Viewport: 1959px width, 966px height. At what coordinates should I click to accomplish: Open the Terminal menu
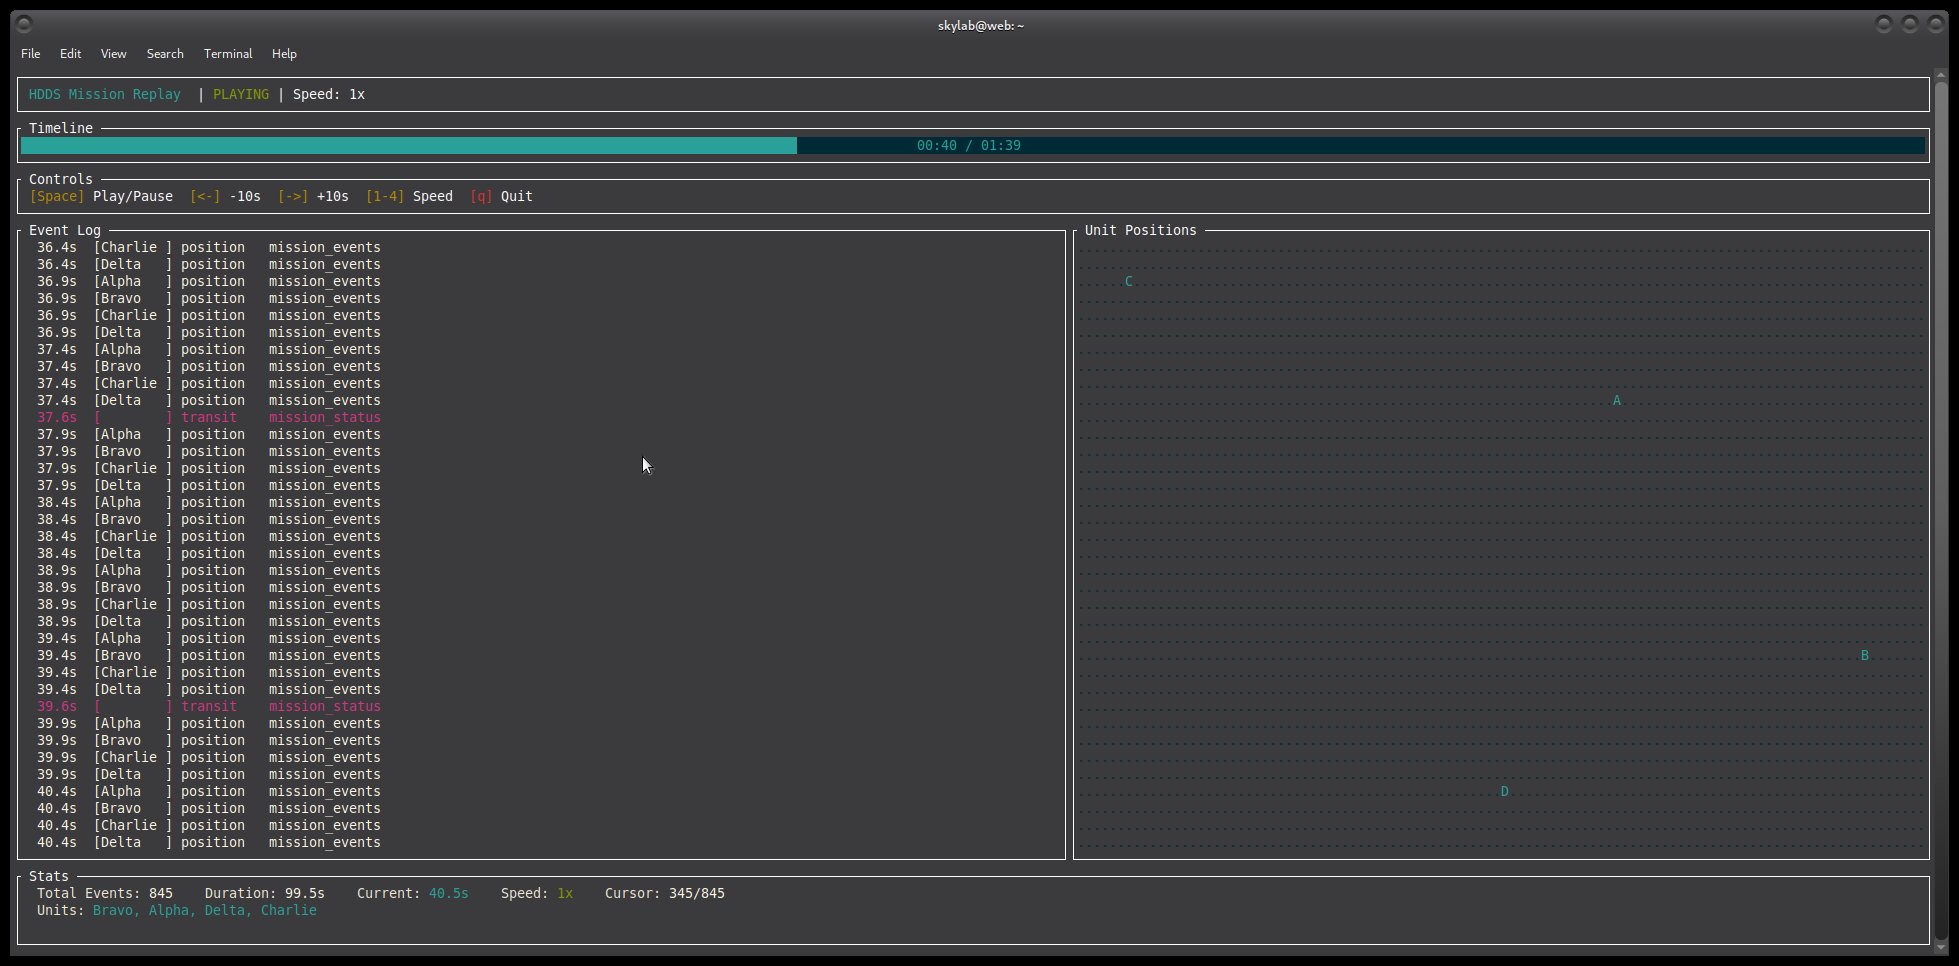pos(227,53)
